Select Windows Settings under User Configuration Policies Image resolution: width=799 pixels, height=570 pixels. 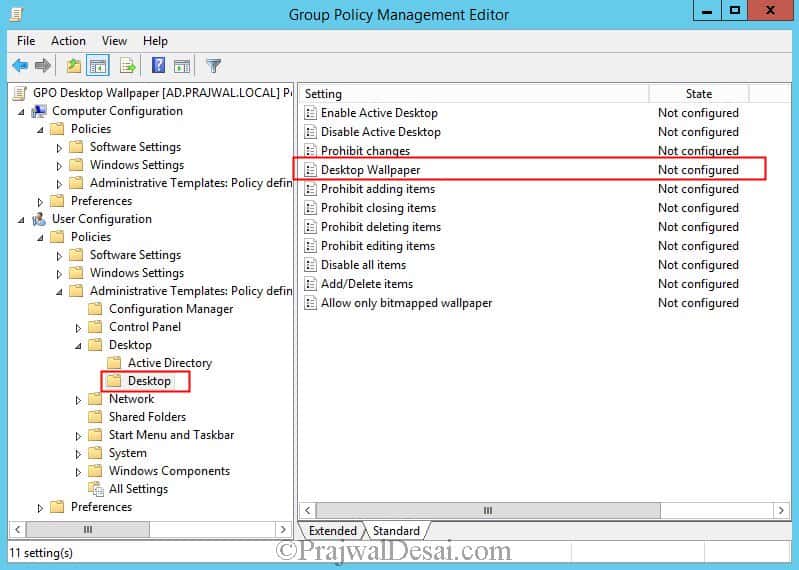(x=137, y=273)
